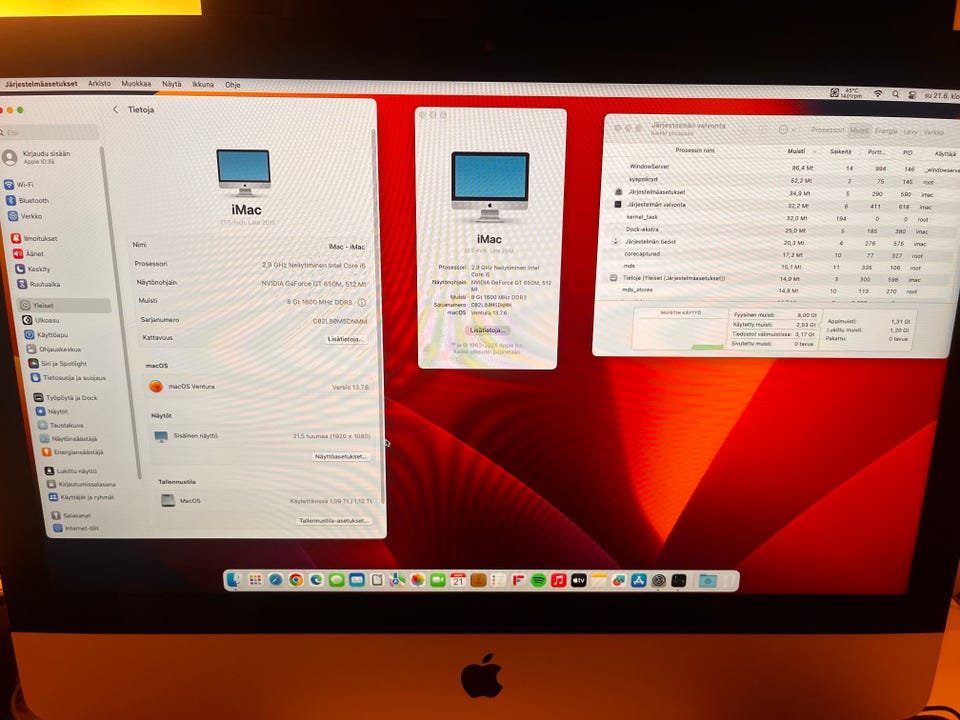Screen dimensions: 960x720
Task: Launch Safari from the Dock
Action: click(276, 579)
